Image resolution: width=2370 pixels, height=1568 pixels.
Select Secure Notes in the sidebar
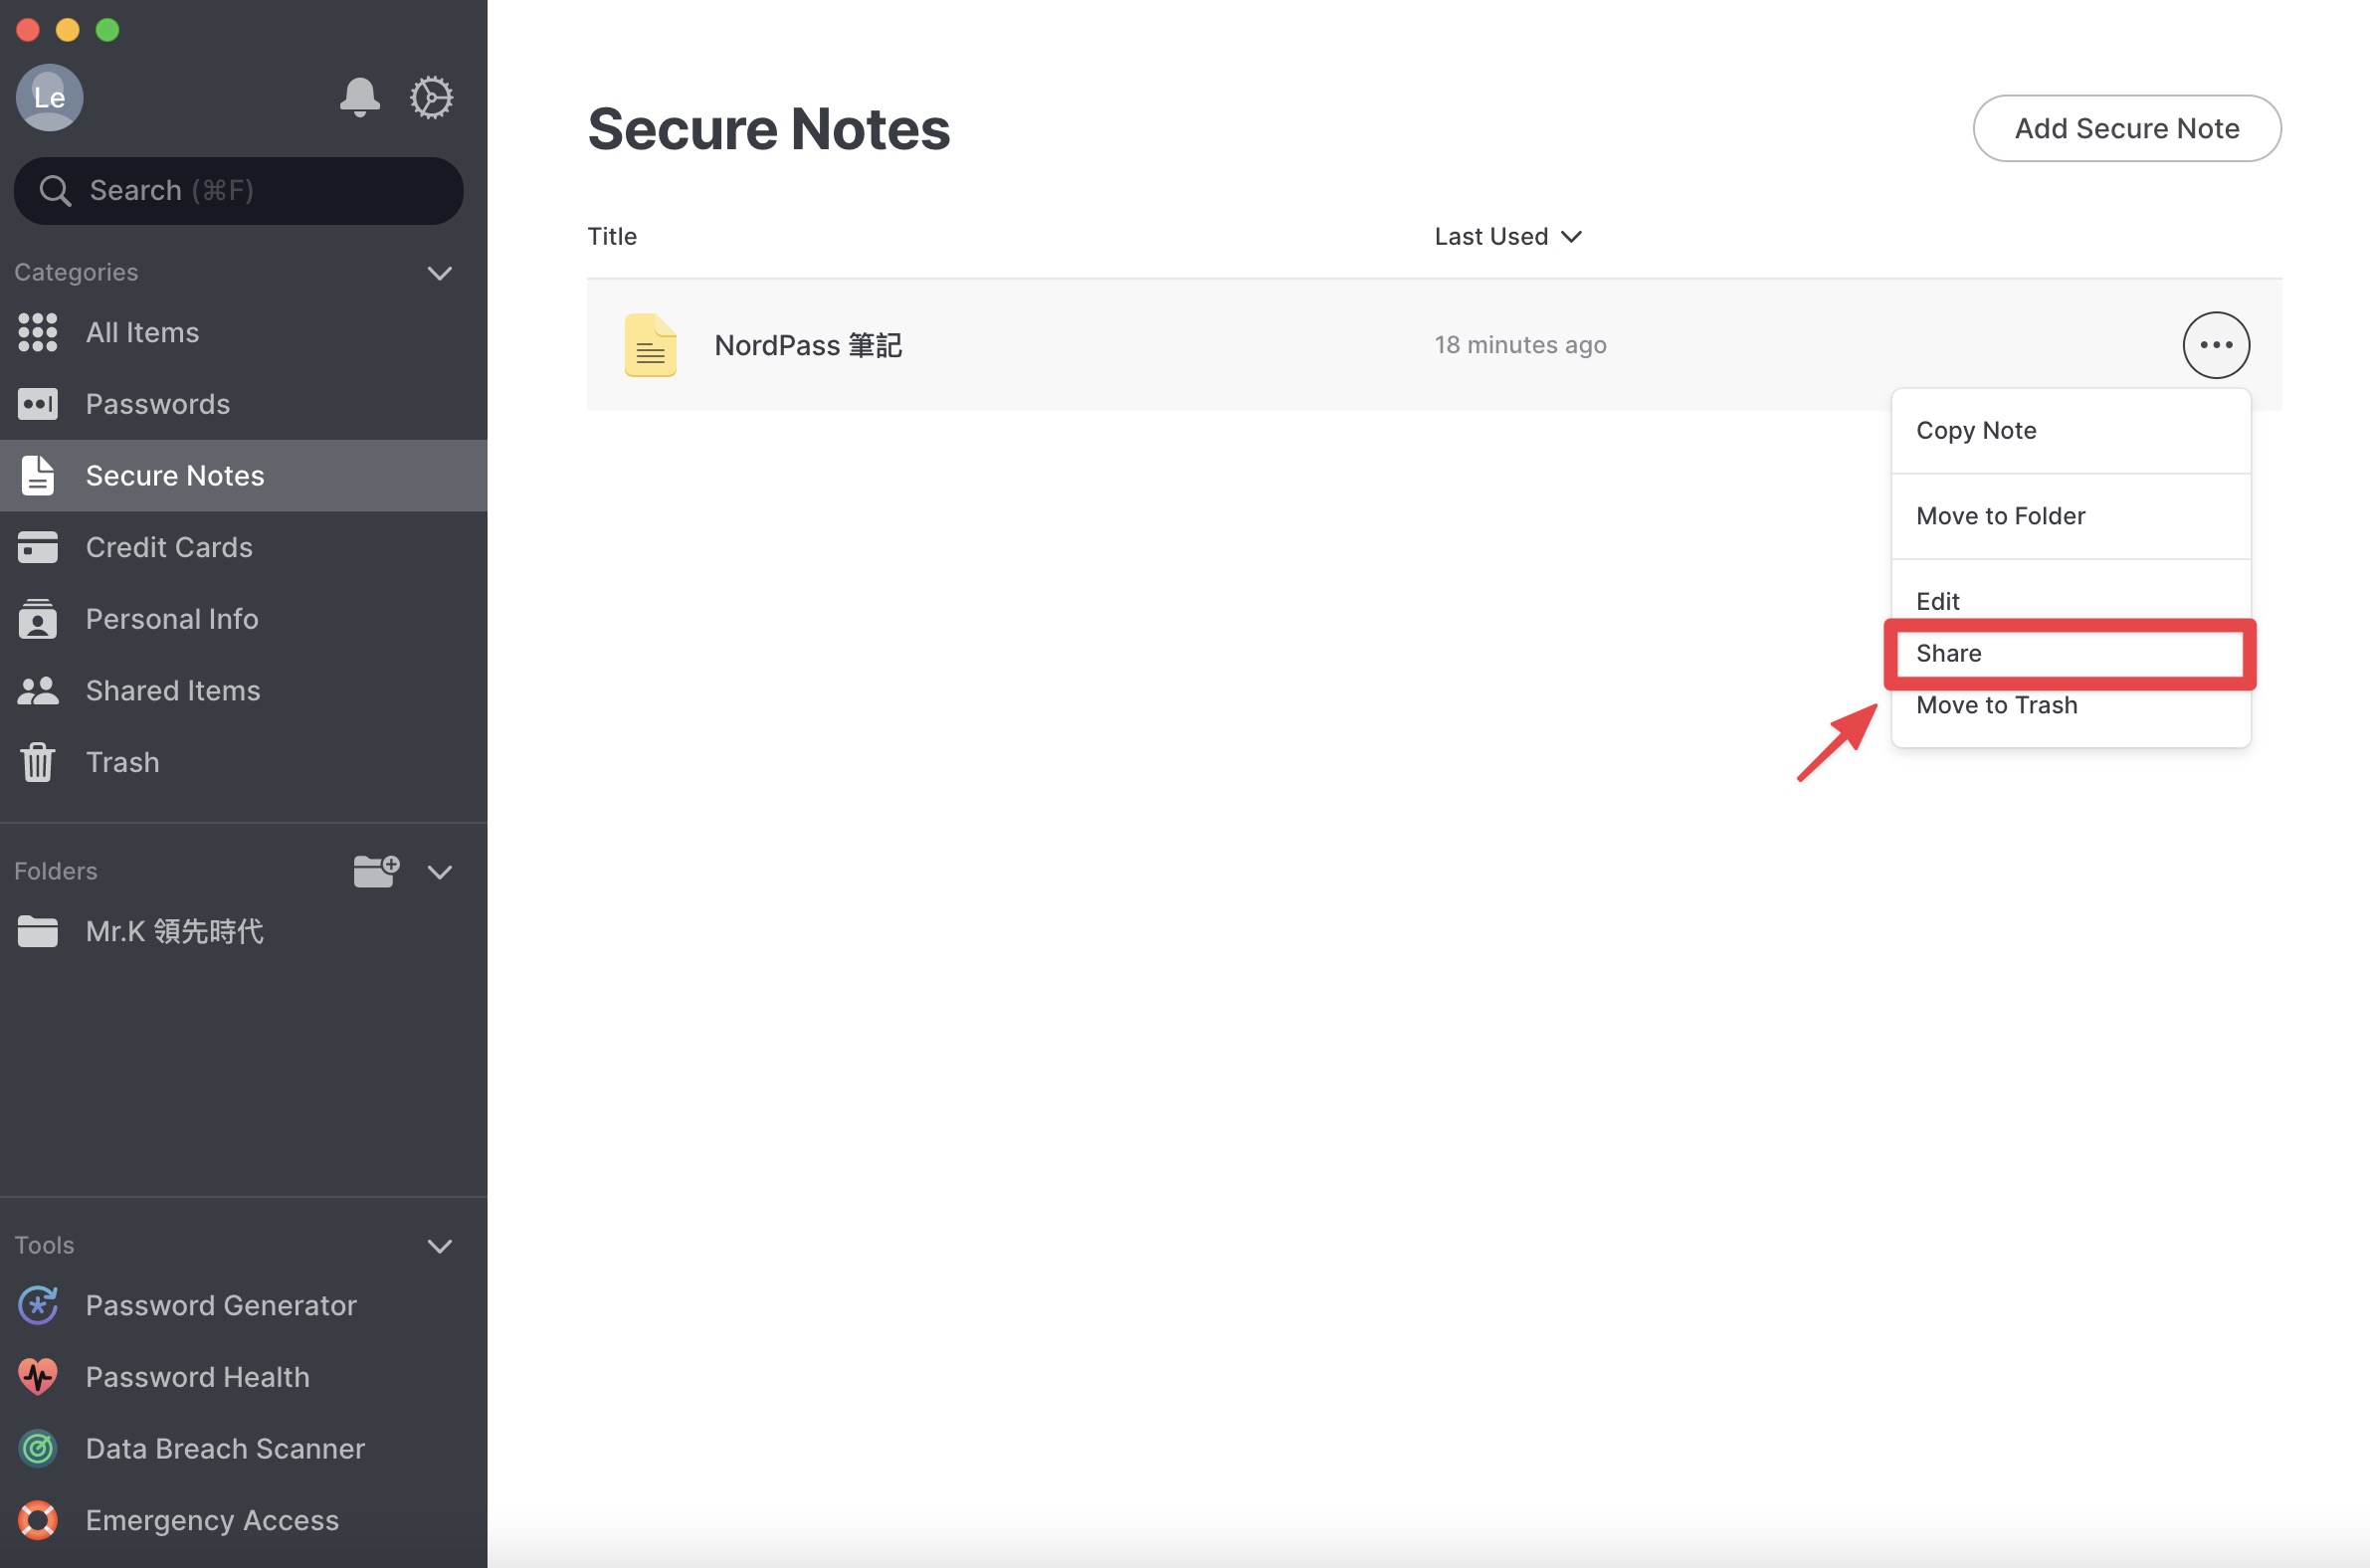244,475
